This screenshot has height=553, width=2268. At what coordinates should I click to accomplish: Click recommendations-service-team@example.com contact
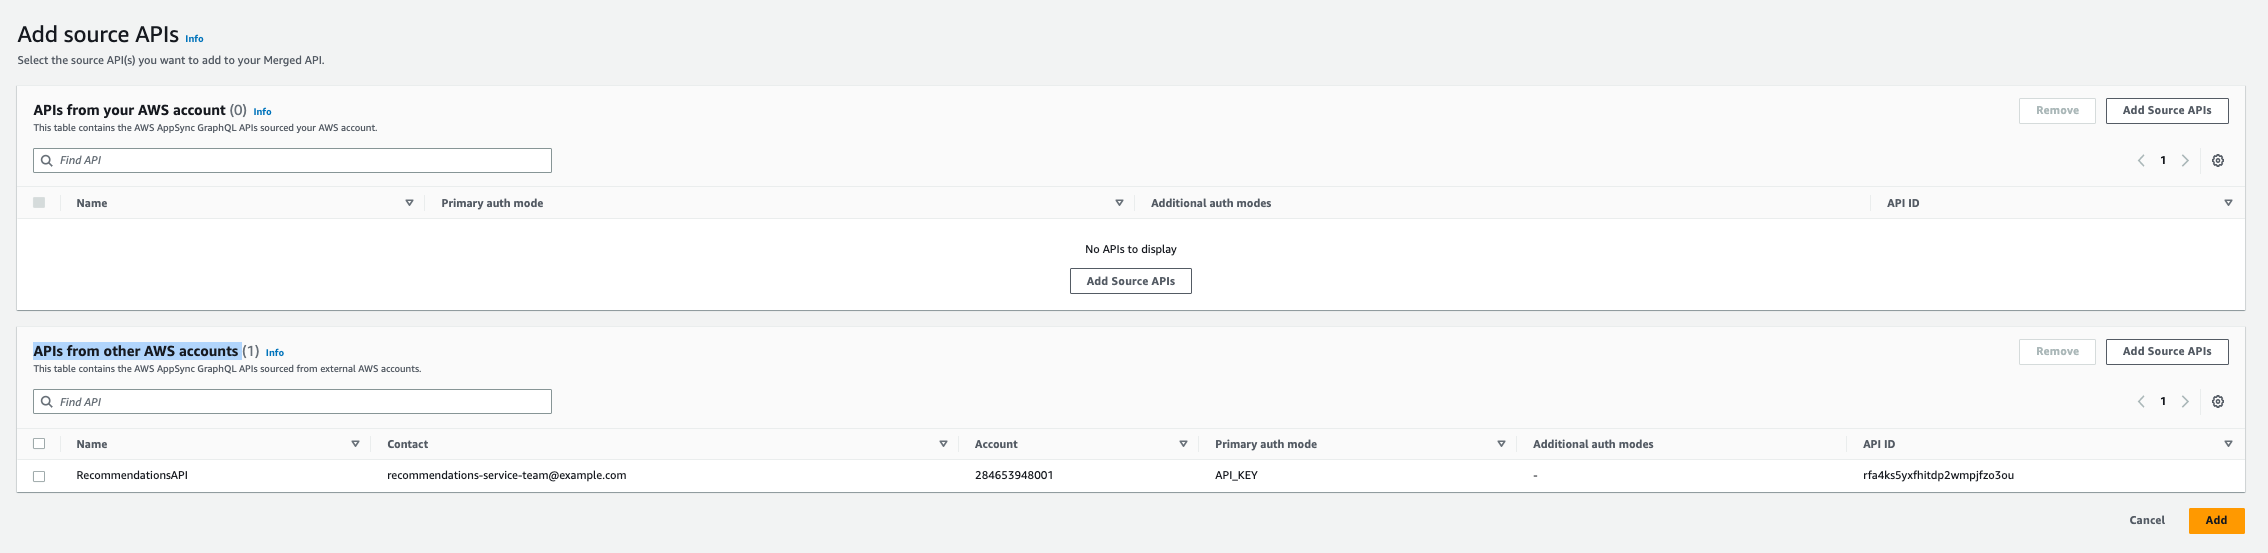pyautogui.click(x=506, y=476)
